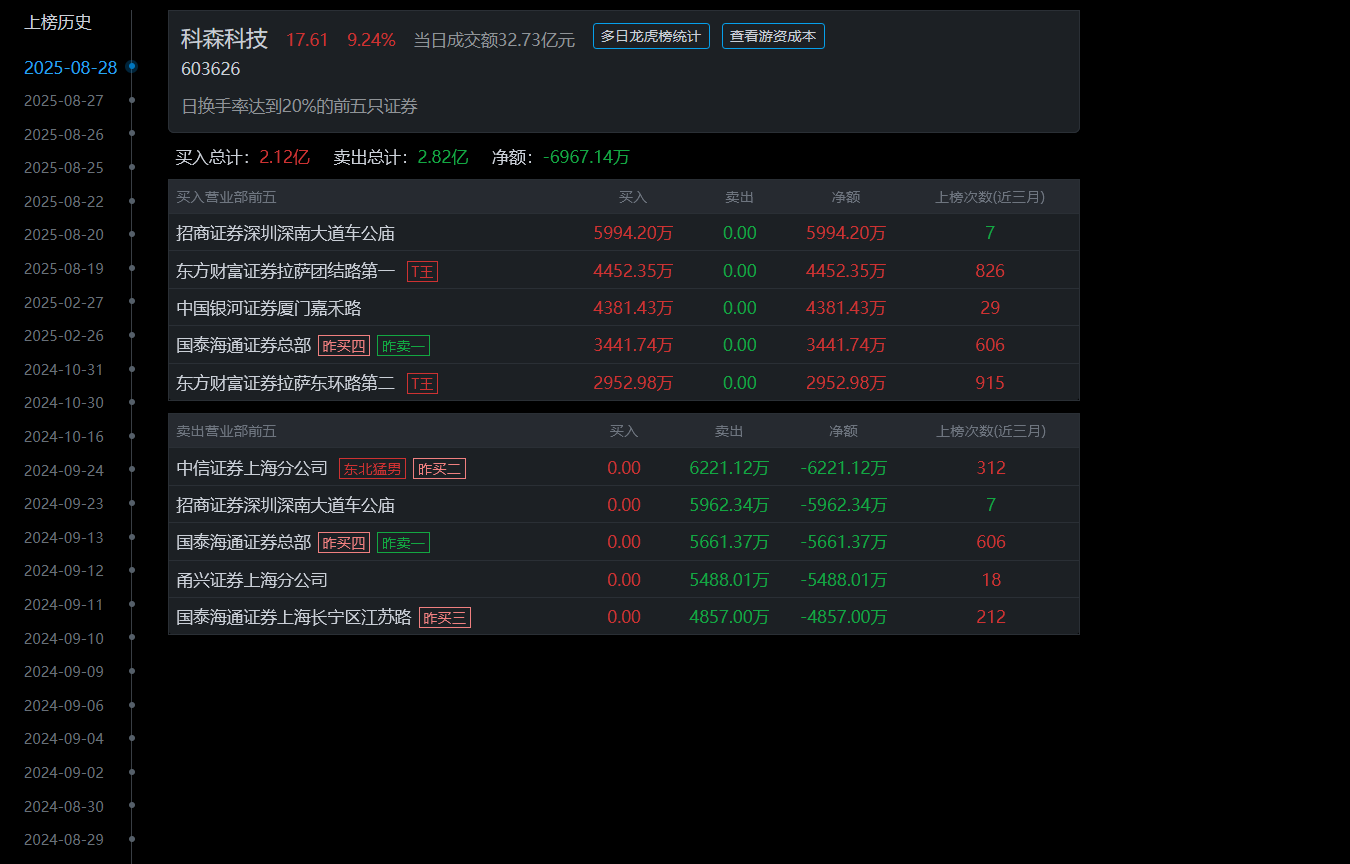The height and width of the screenshot is (864, 1350).
Task: Click listing count 212
Action: (991, 617)
